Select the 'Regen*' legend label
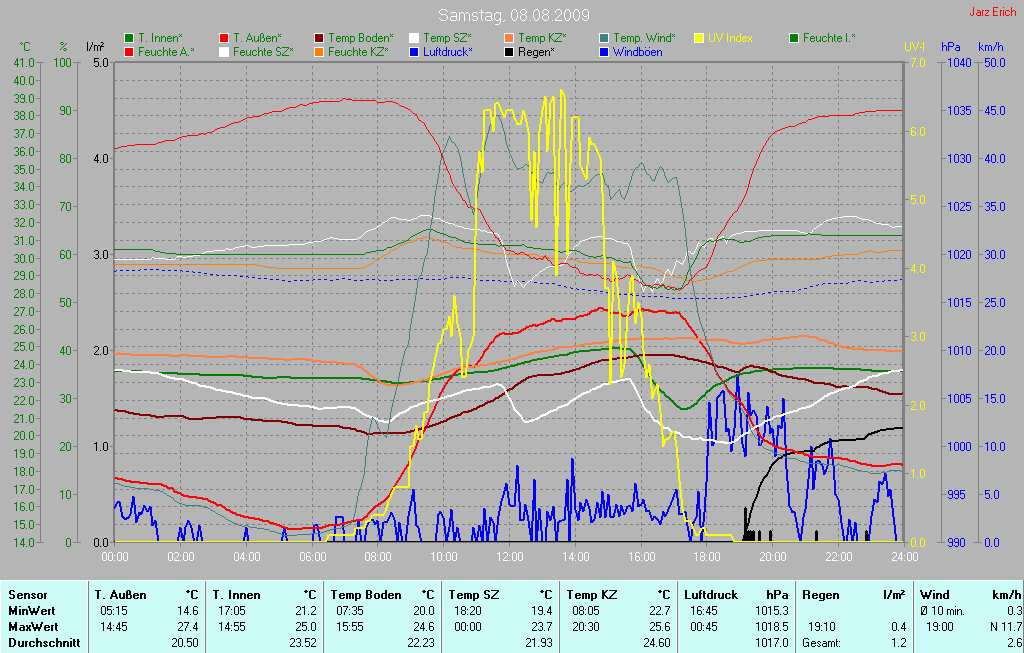 (x=537, y=52)
